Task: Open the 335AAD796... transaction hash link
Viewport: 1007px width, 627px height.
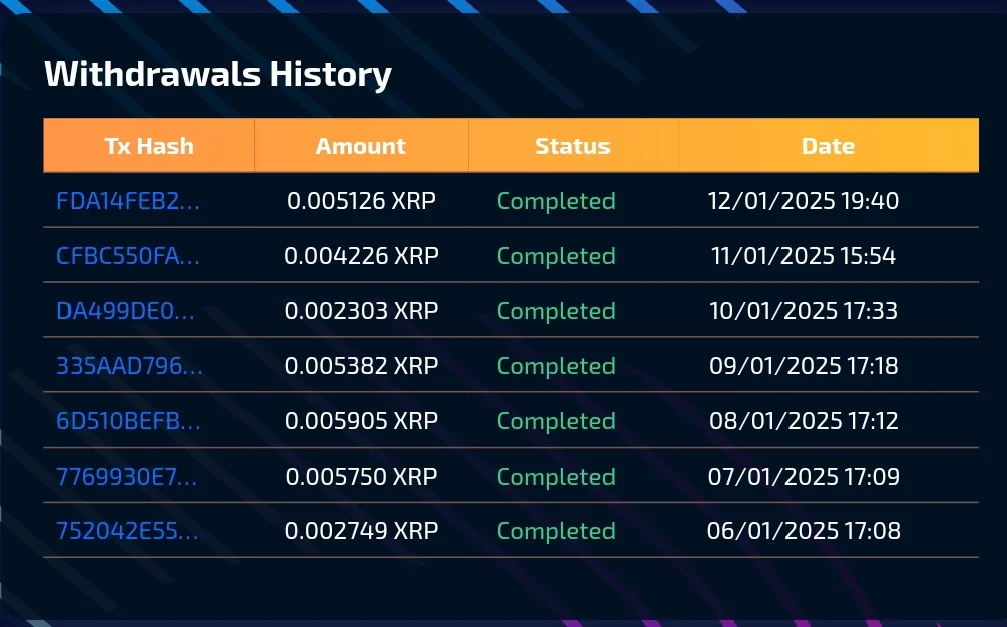Action: click(129, 366)
